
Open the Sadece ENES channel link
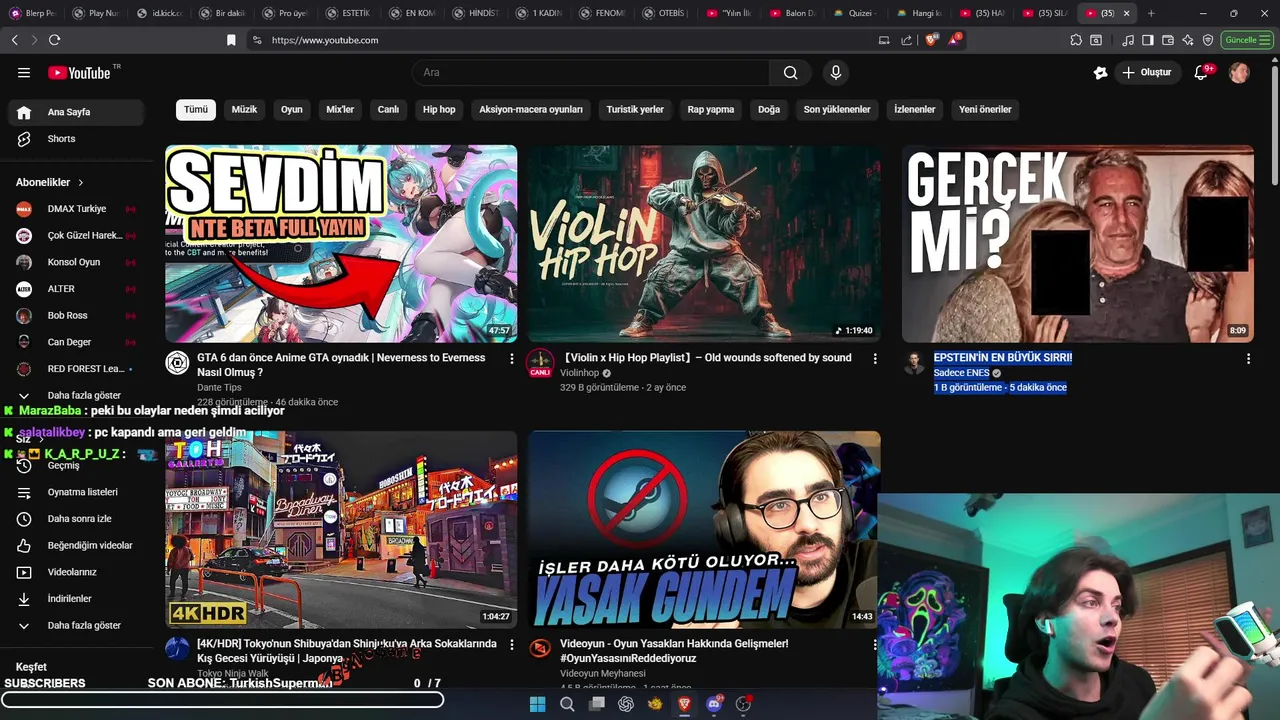(961, 373)
